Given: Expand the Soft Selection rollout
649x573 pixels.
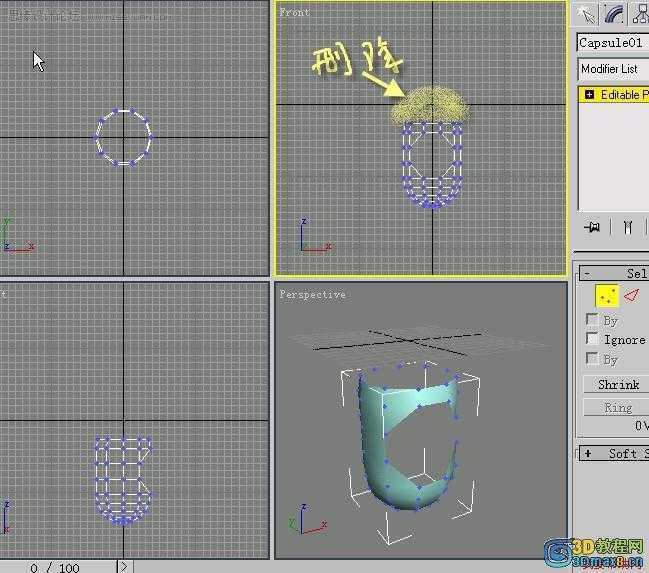Looking at the screenshot, I should [x=614, y=454].
